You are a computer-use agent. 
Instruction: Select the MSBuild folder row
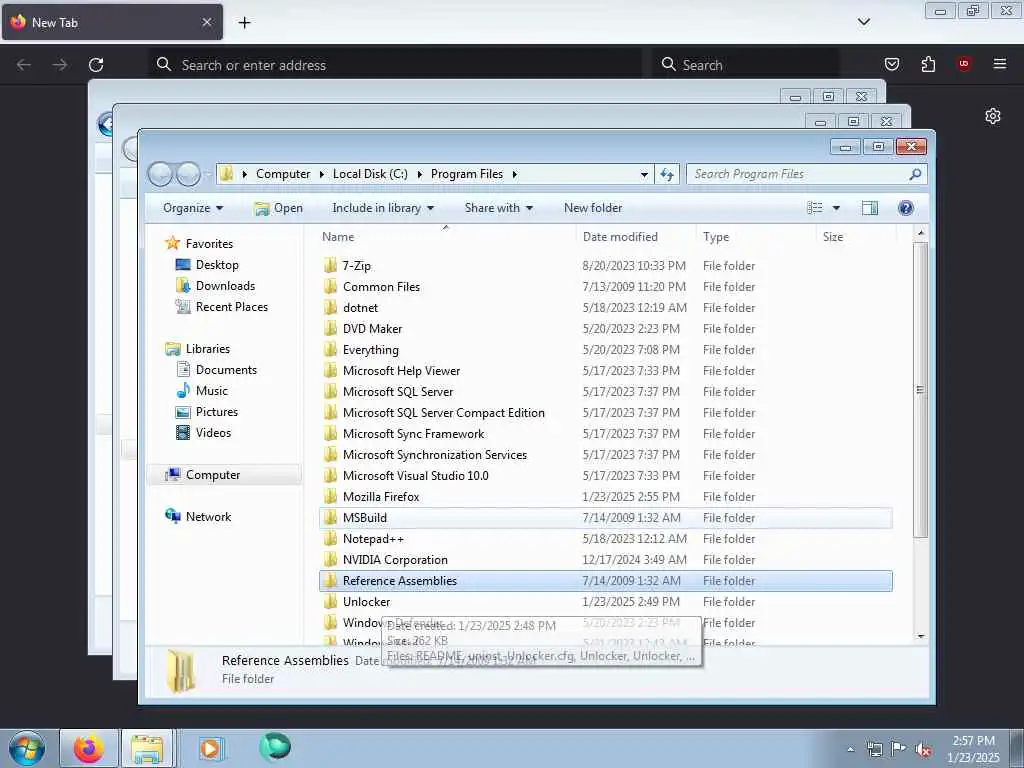(x=605, y=518)
